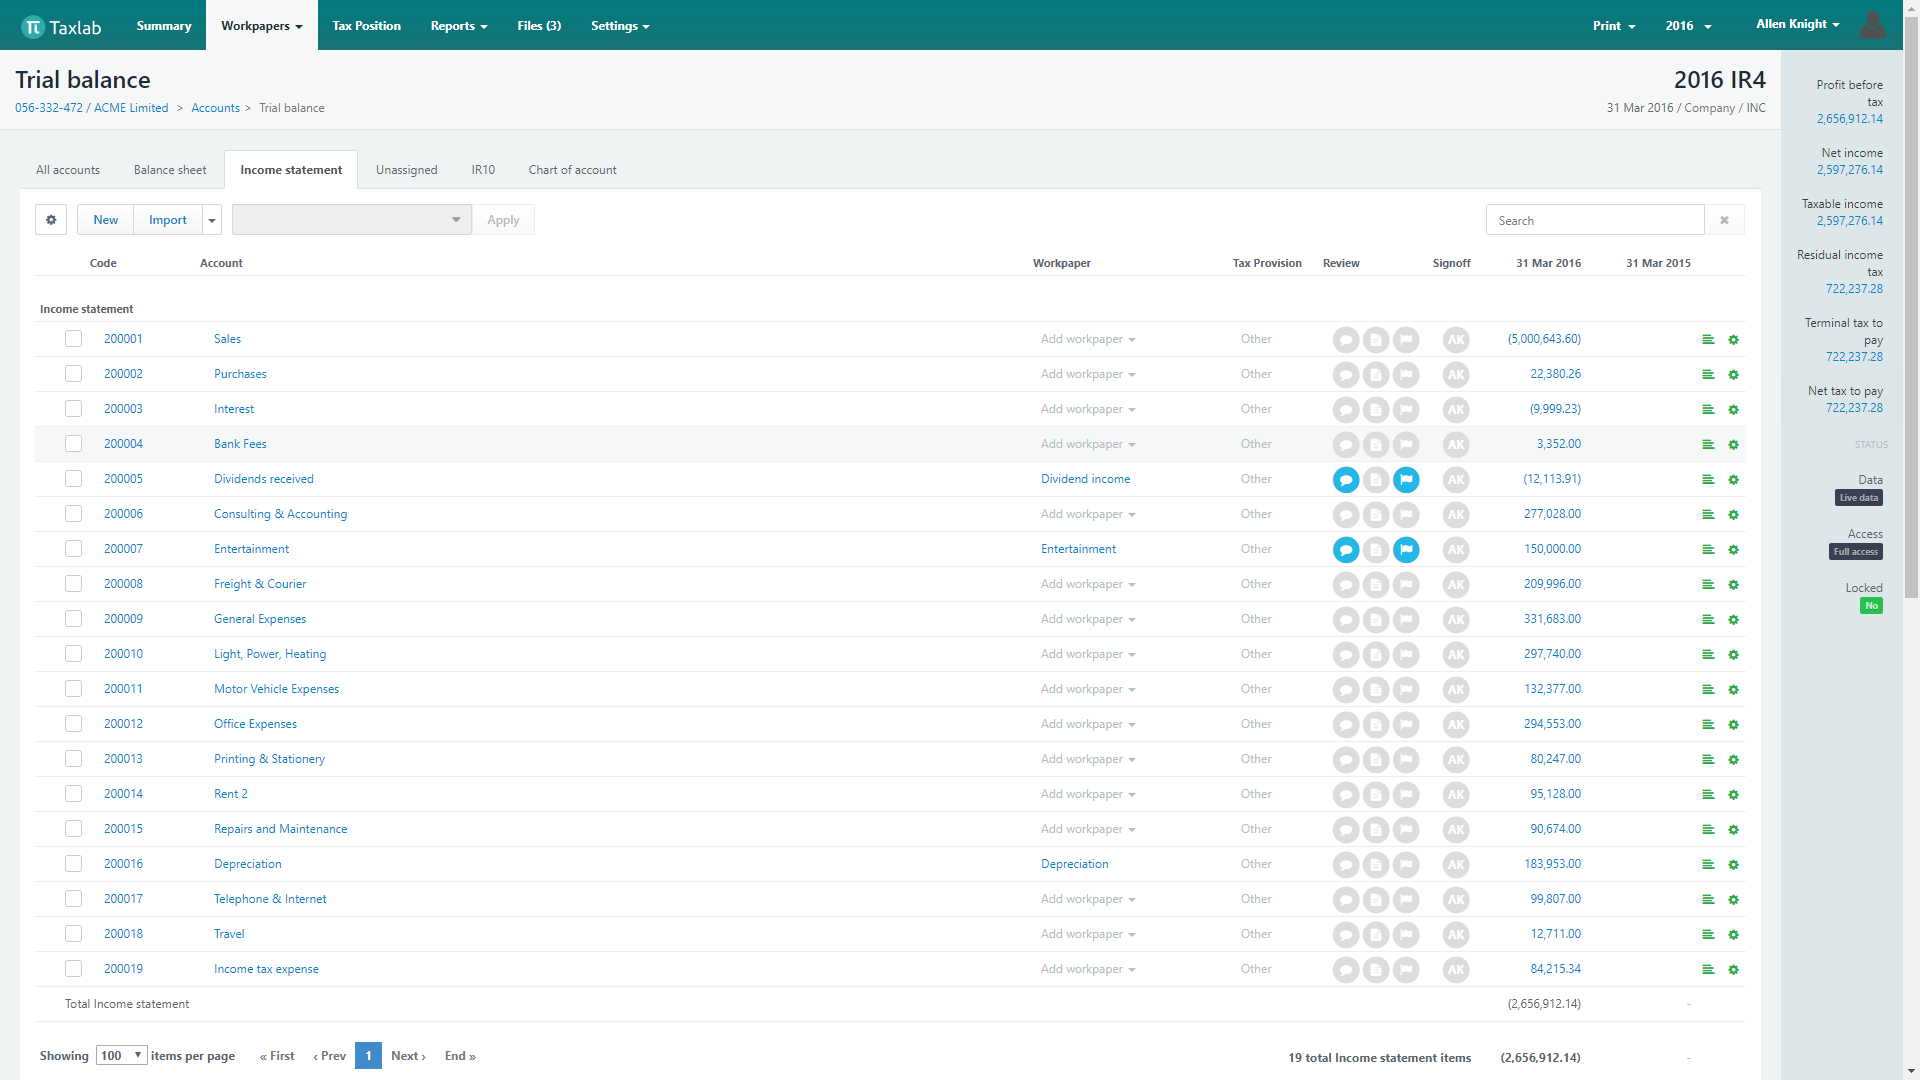Viewport: 1920px width, 1080px height.
Task: Expand the Reports dropdown menu
Action: (x=460, y=25)
